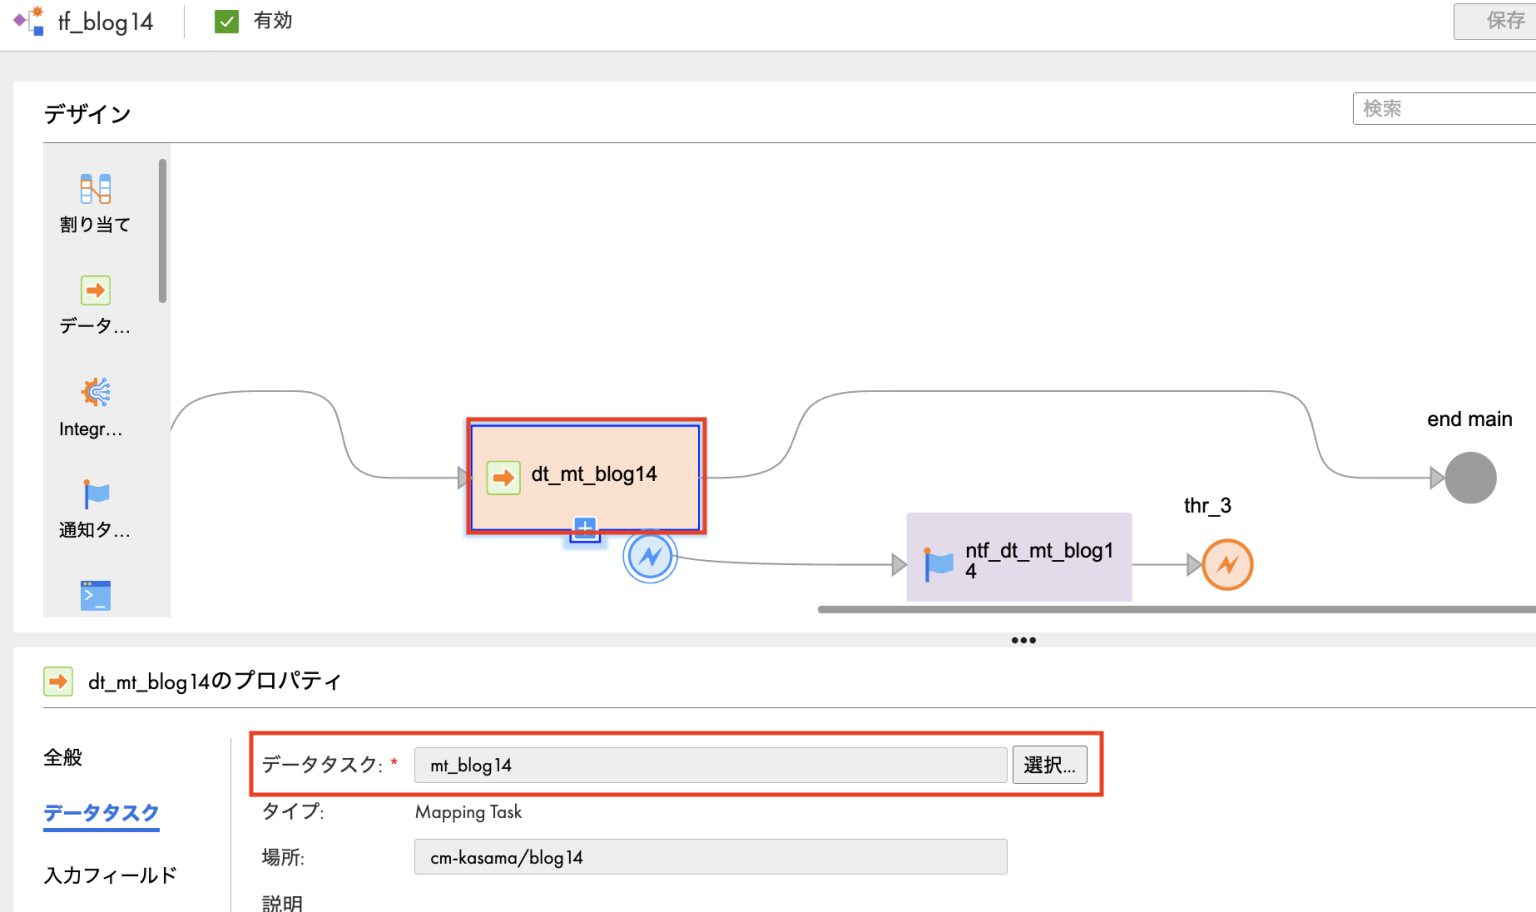Select the 通知タスク (Notification) step icon
Viewport: 1536px width, 912px height.
(x=94, y=493)
